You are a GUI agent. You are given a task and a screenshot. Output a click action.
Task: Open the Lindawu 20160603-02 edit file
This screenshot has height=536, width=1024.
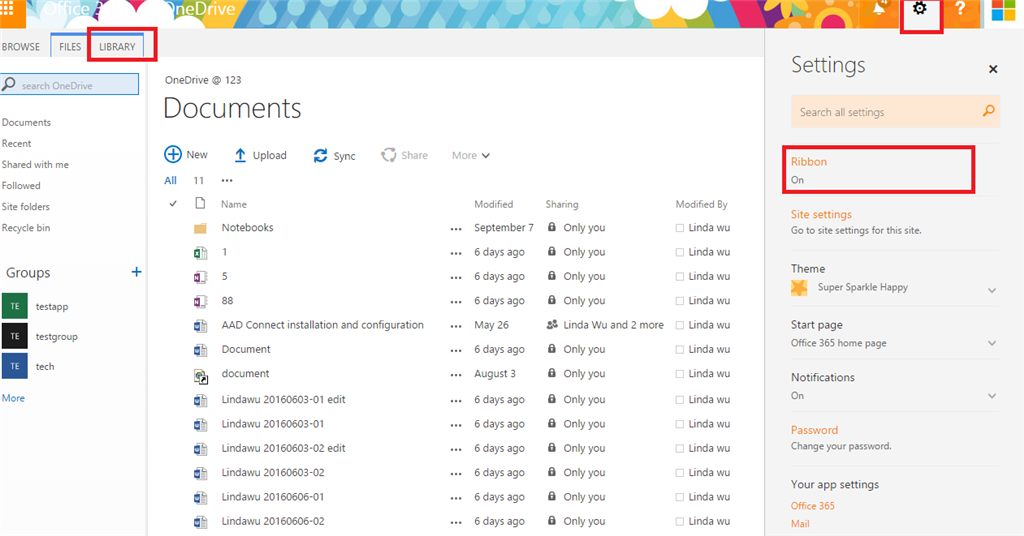tap(283, 449)
